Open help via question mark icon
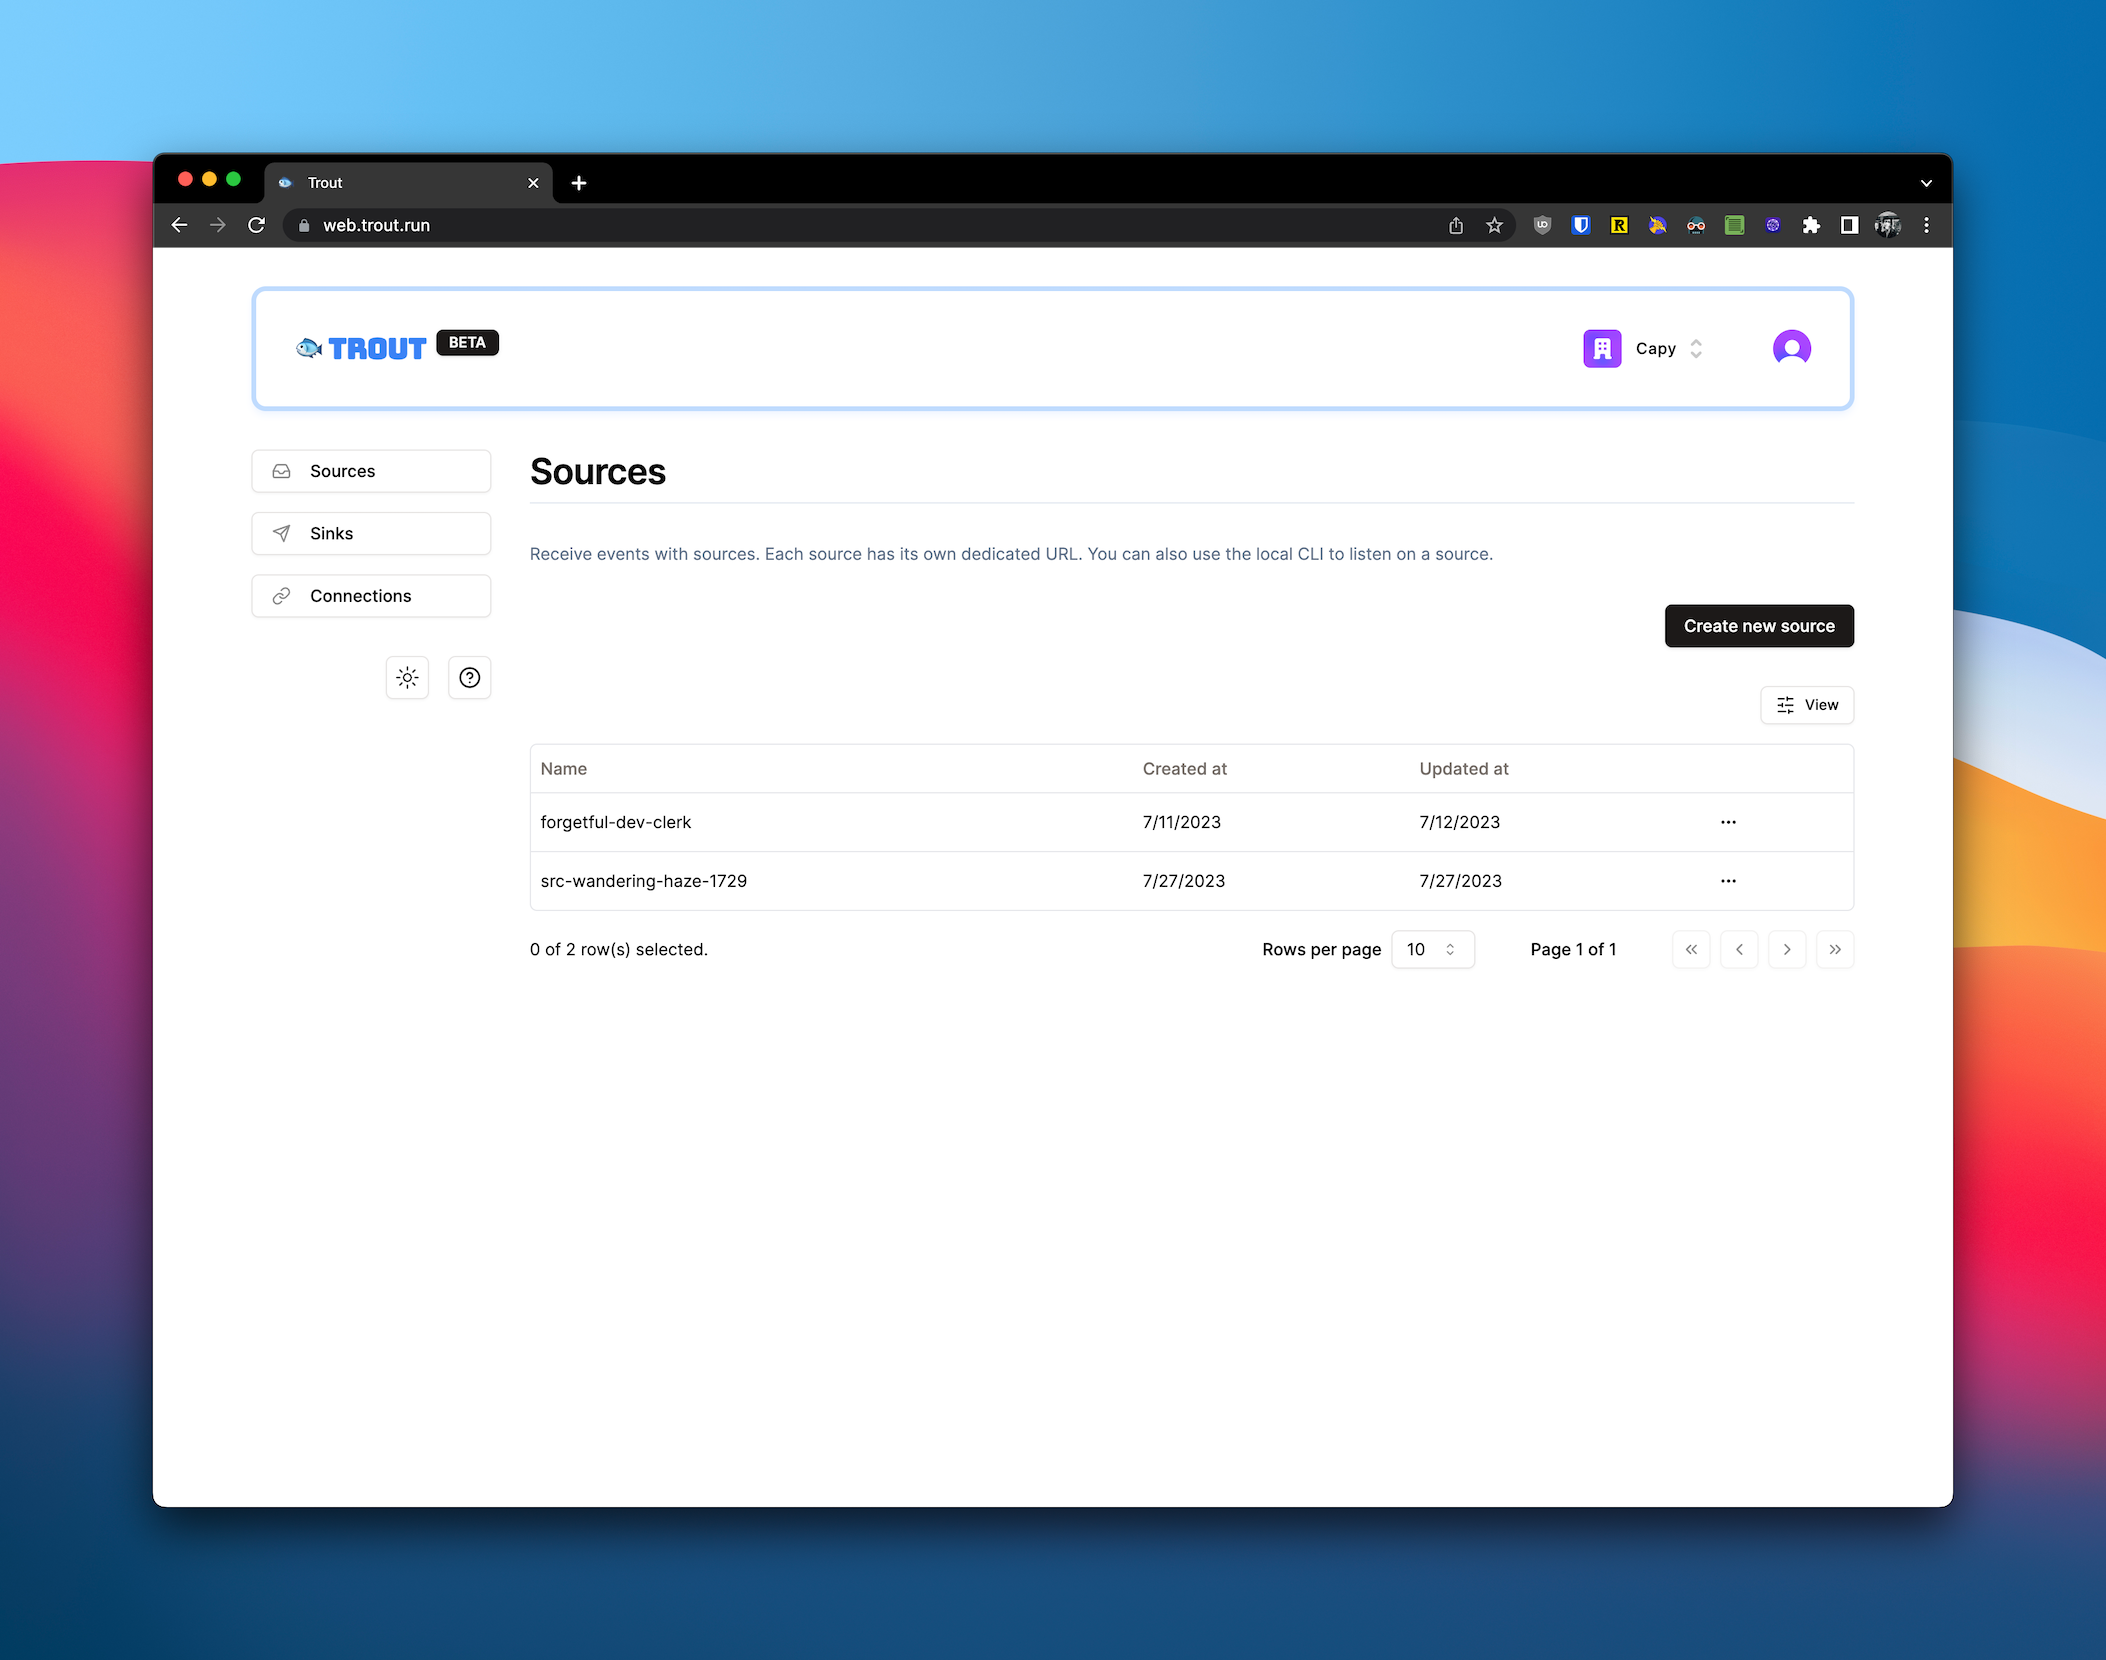Screen dimensions: 2106x1660 [470, 678]
